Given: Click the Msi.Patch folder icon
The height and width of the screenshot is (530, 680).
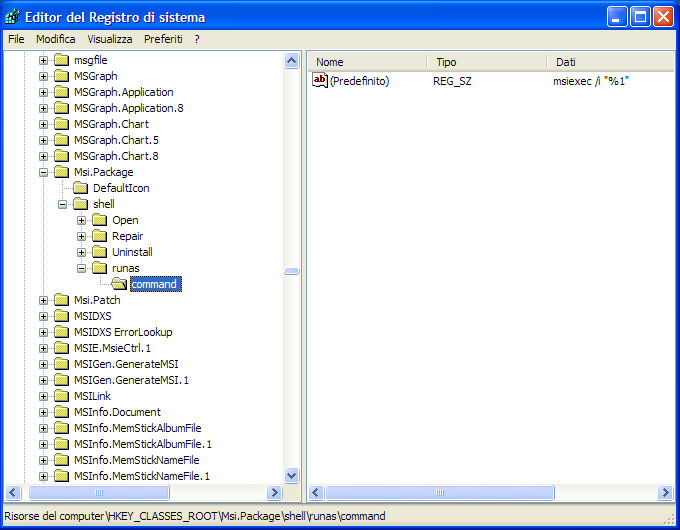Looking at the screenshot, I should pyautogui.click(x=62, y=300).
